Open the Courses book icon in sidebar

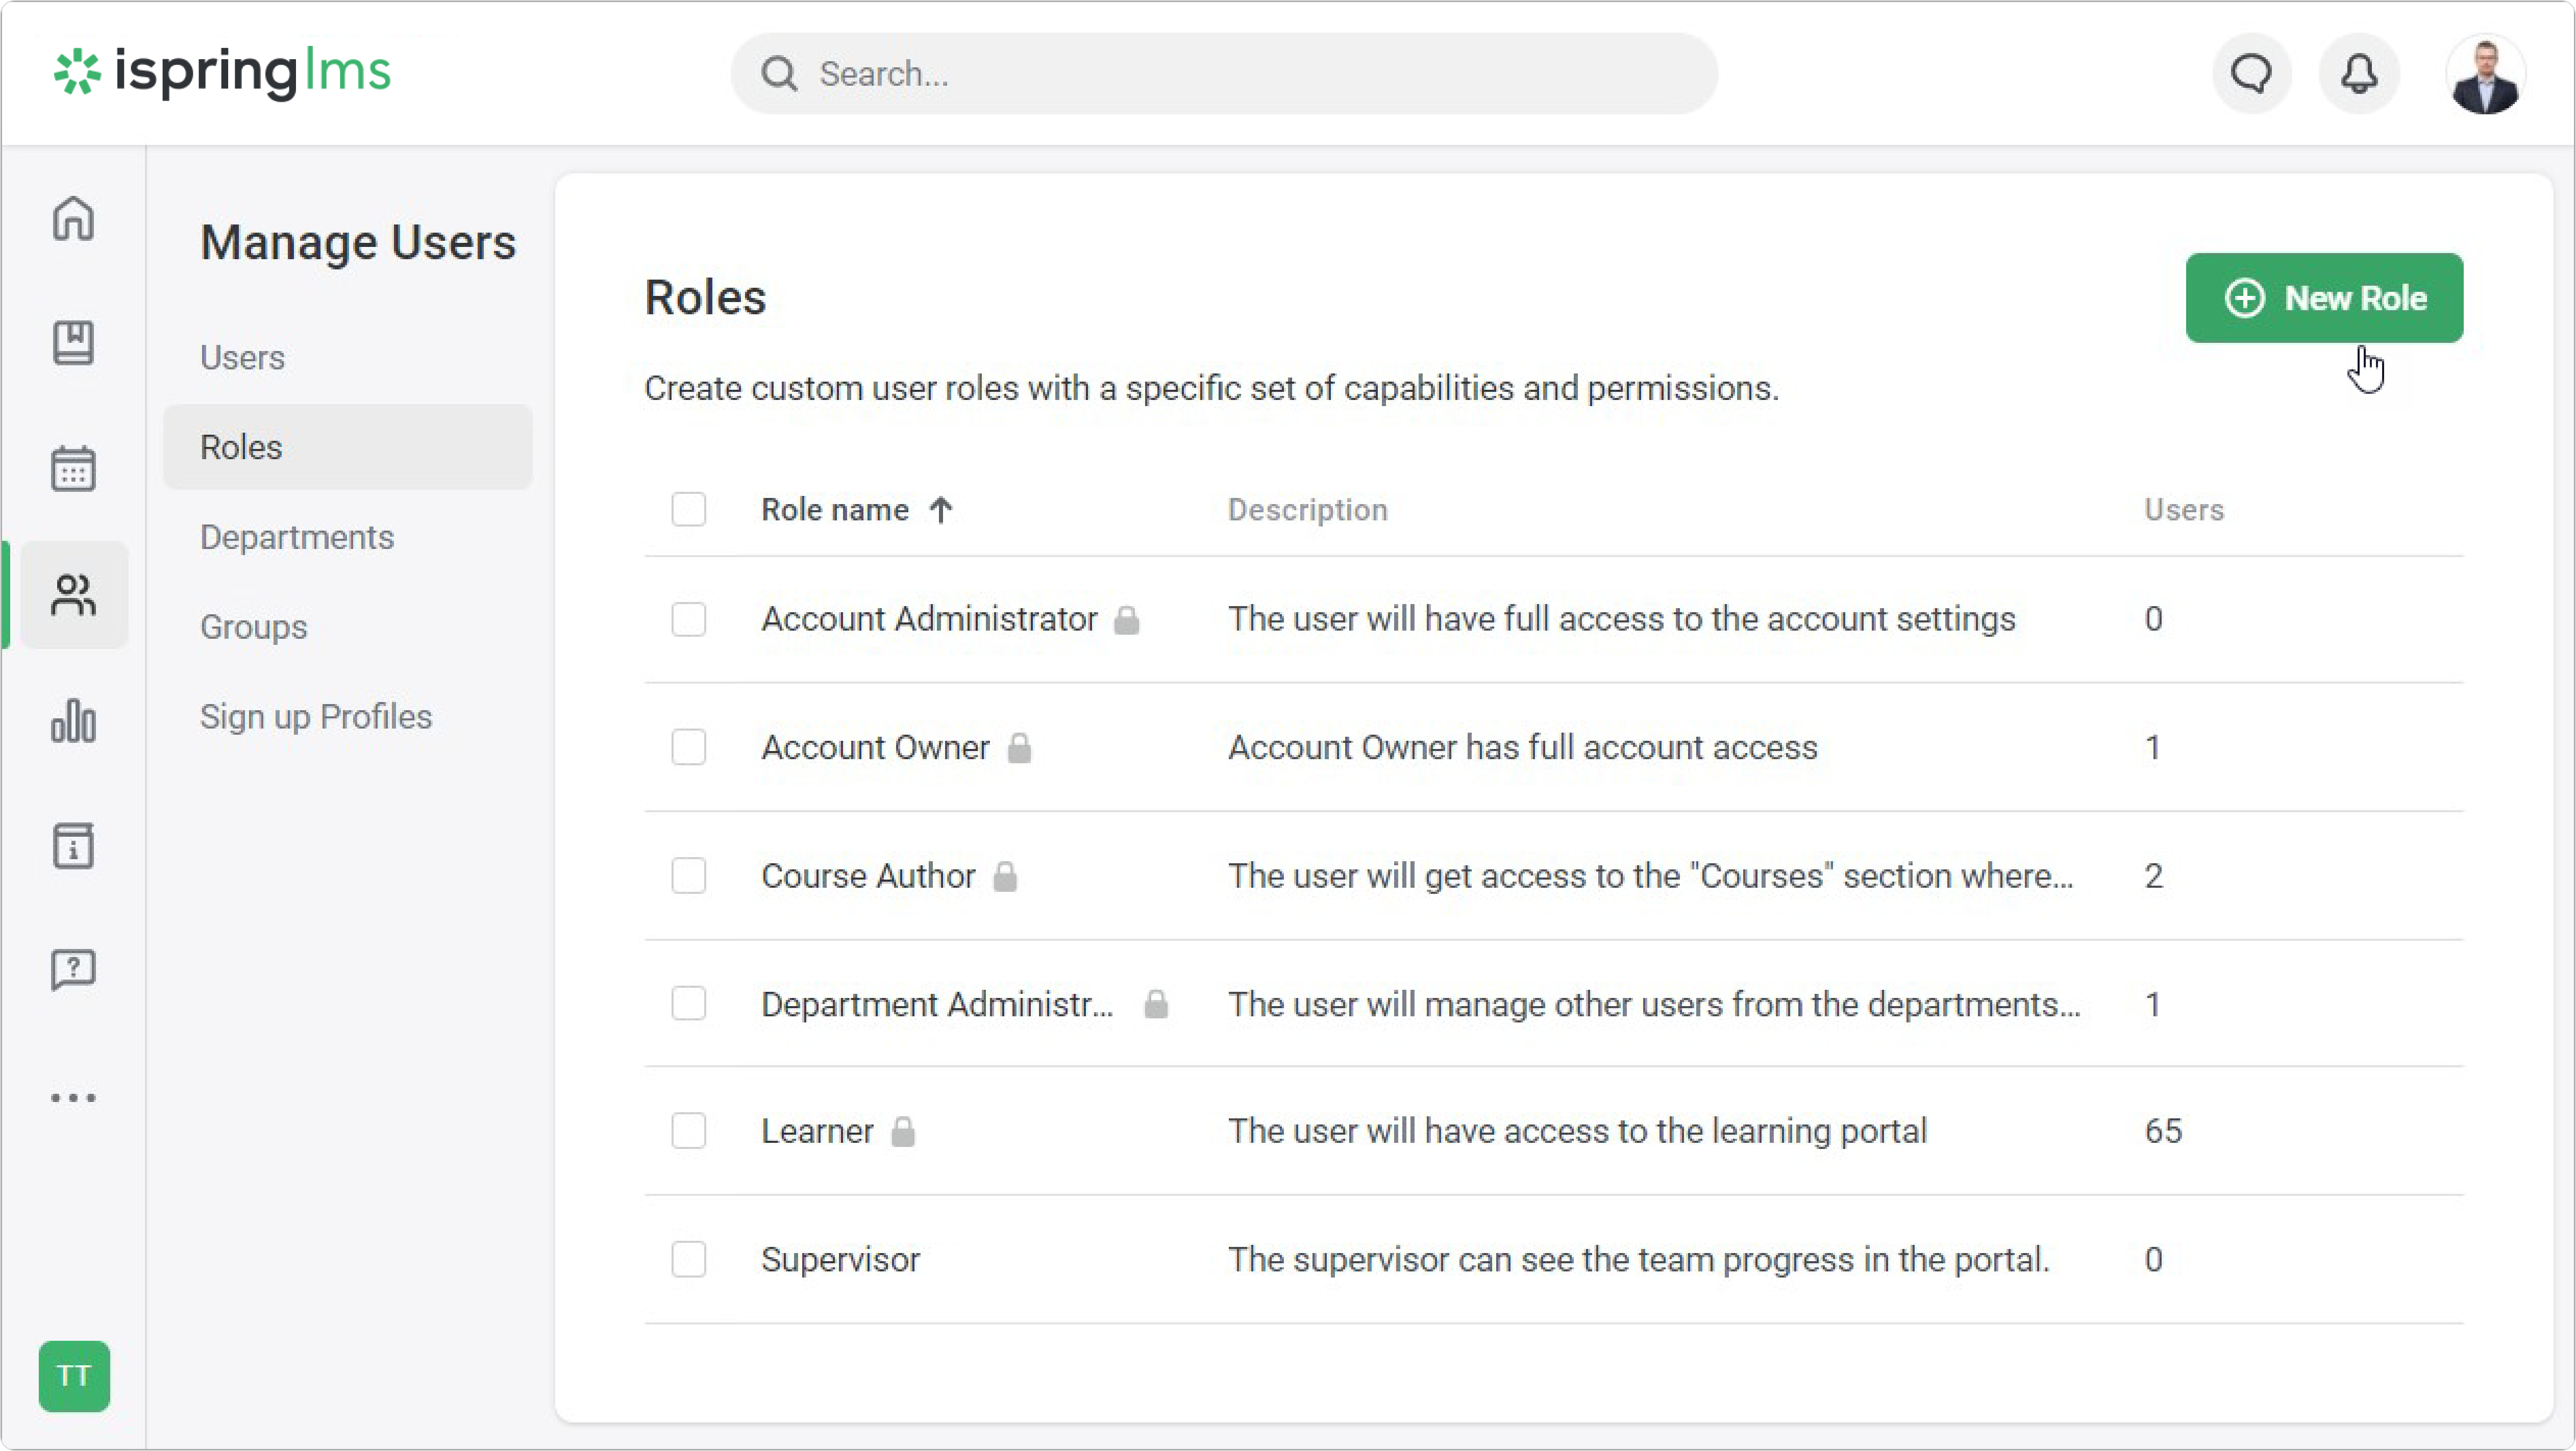coord(73,343)
